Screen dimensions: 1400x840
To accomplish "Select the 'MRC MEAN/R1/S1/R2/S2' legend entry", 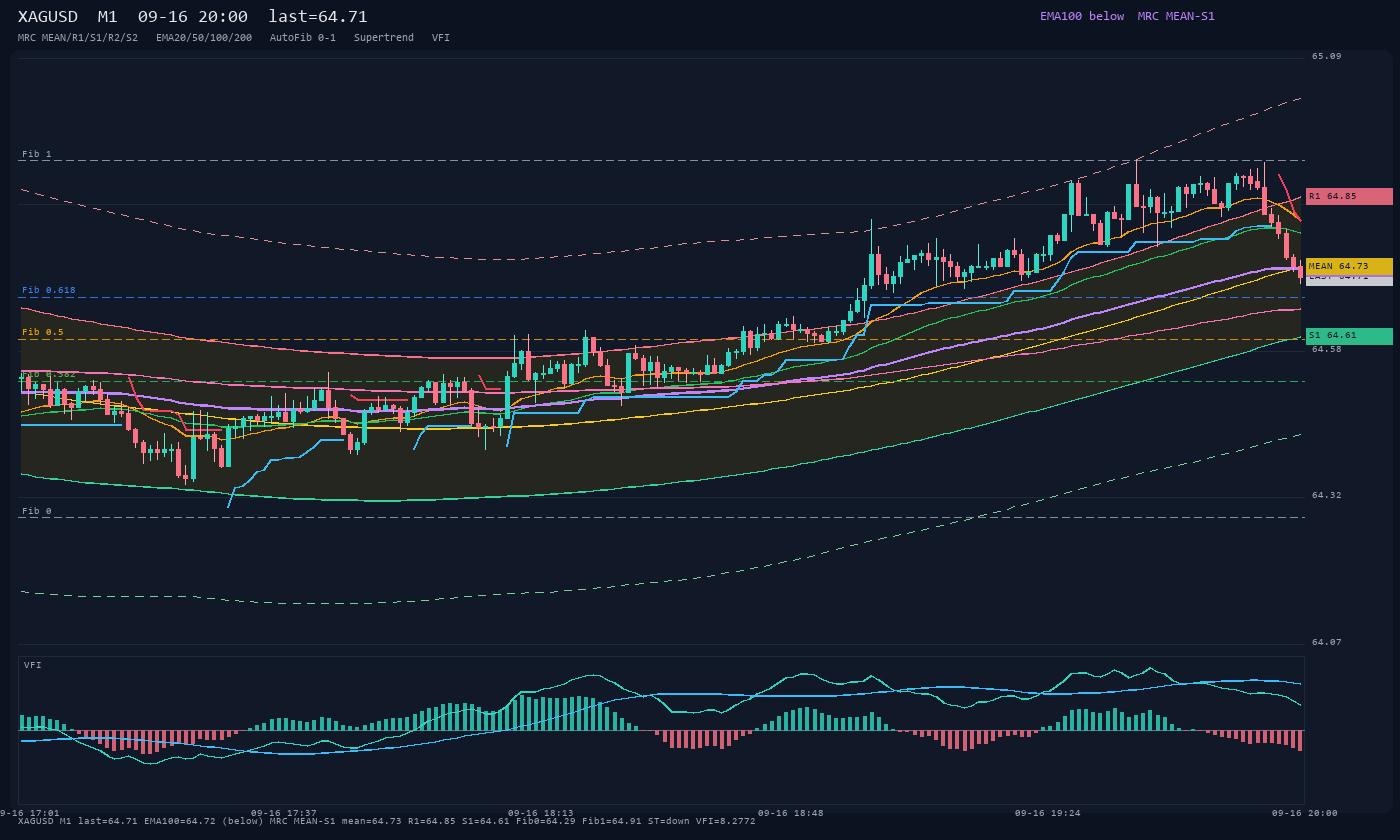I will [x=78, y=38].
